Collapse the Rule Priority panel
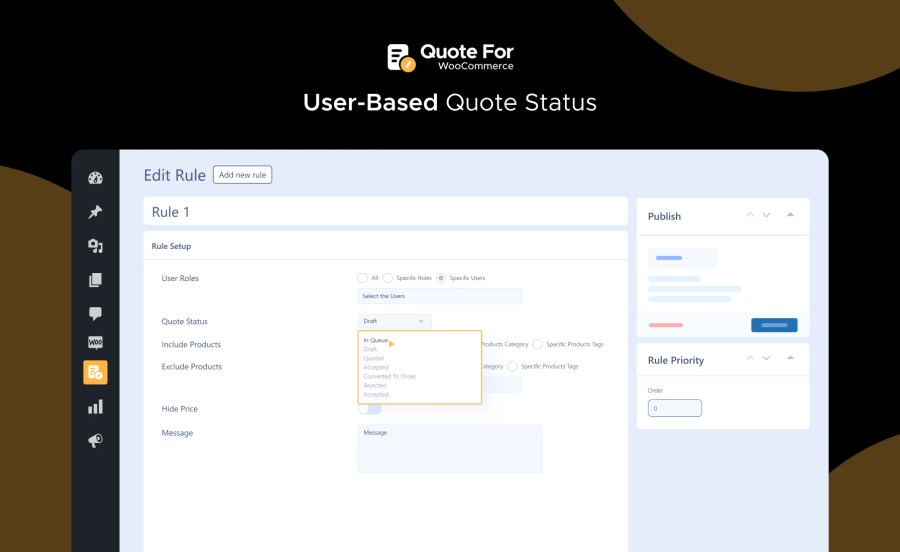Image resolution: width=900 pixels, height=552 pixels. point(790,358)
